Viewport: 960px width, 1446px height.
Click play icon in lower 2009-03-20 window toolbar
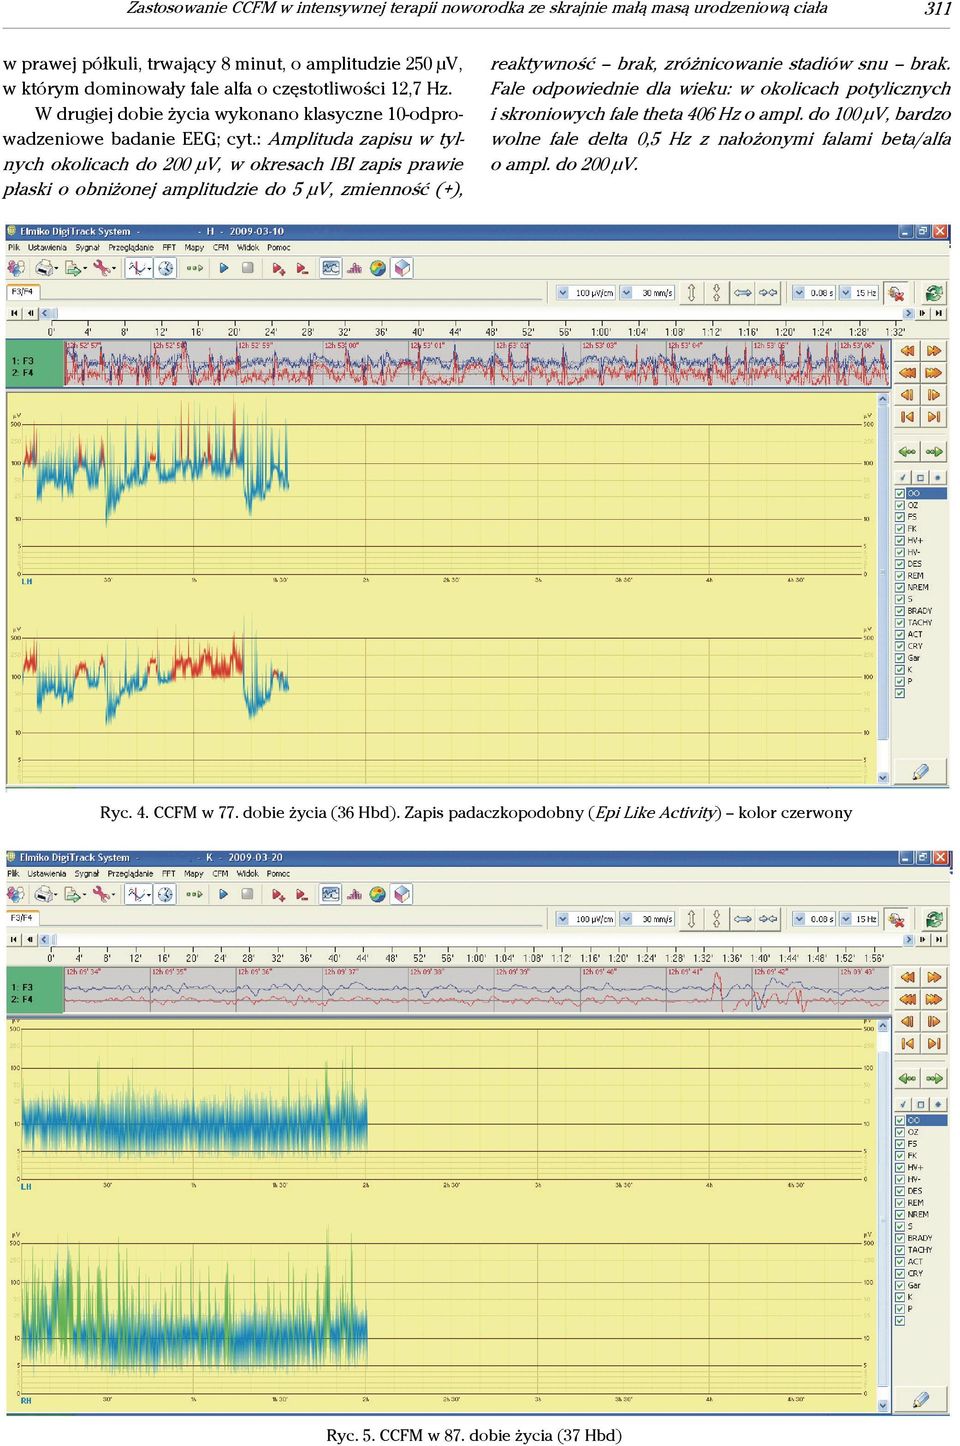pyautogui.click(x=224, y=894)
